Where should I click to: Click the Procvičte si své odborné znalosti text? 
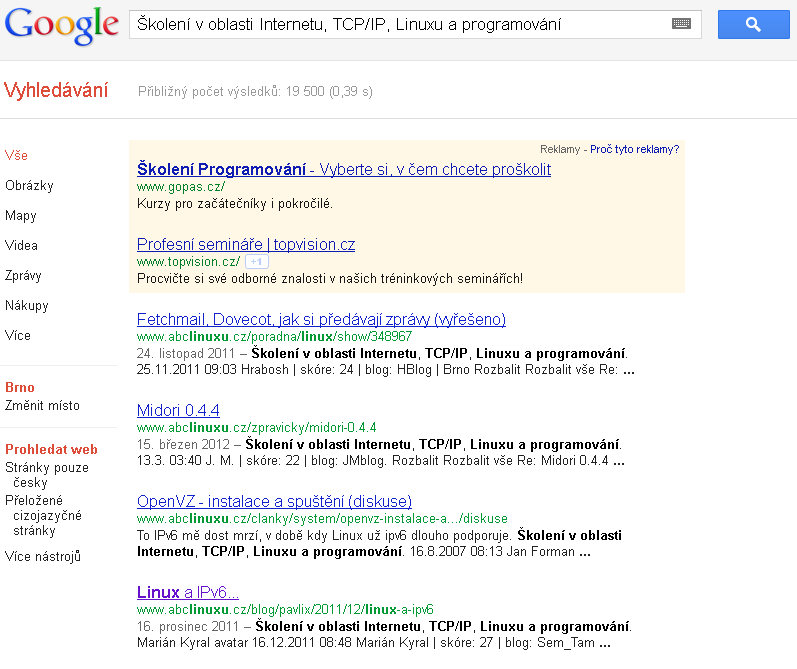(330, 279)
